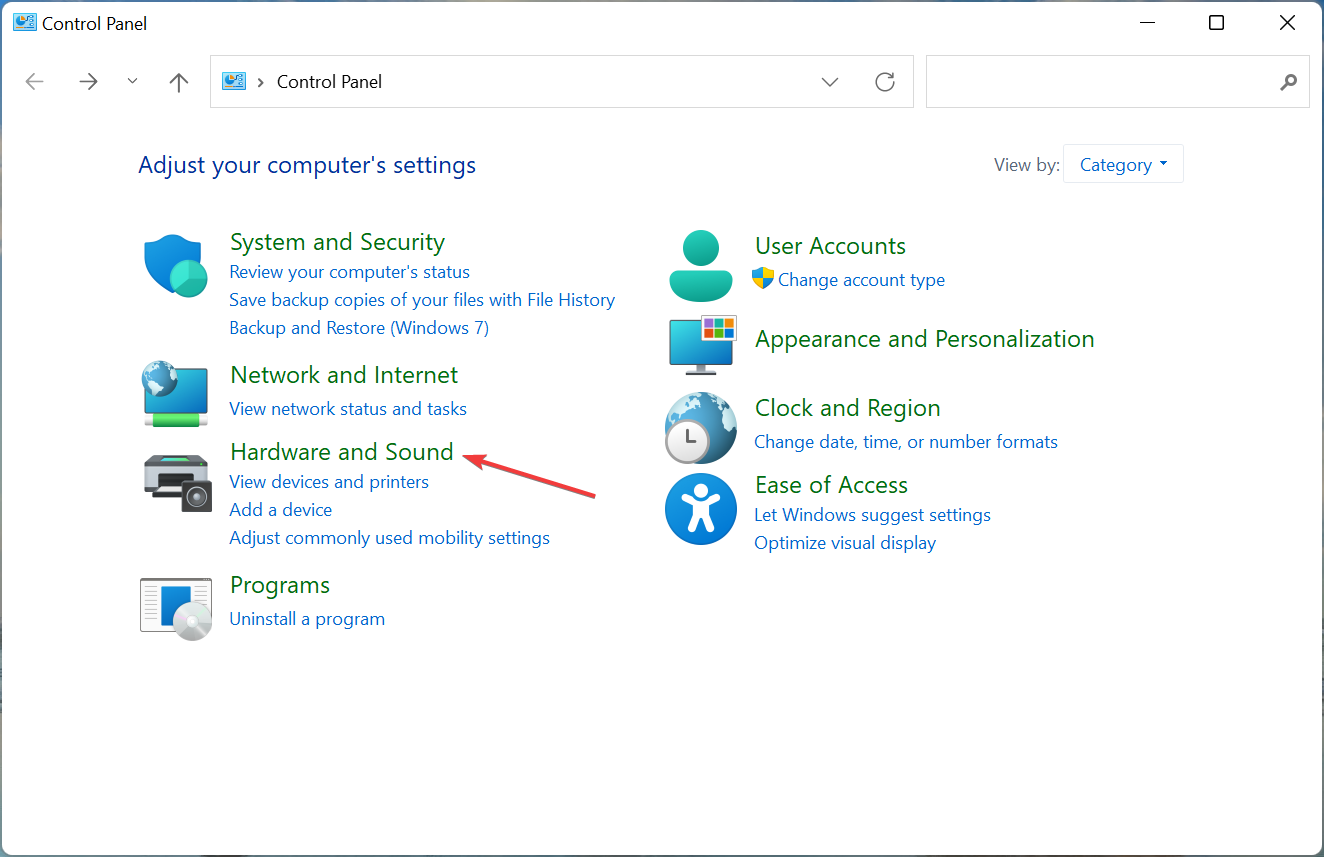
Task: Click Optimize visual display link
Action: click(845, 543)
